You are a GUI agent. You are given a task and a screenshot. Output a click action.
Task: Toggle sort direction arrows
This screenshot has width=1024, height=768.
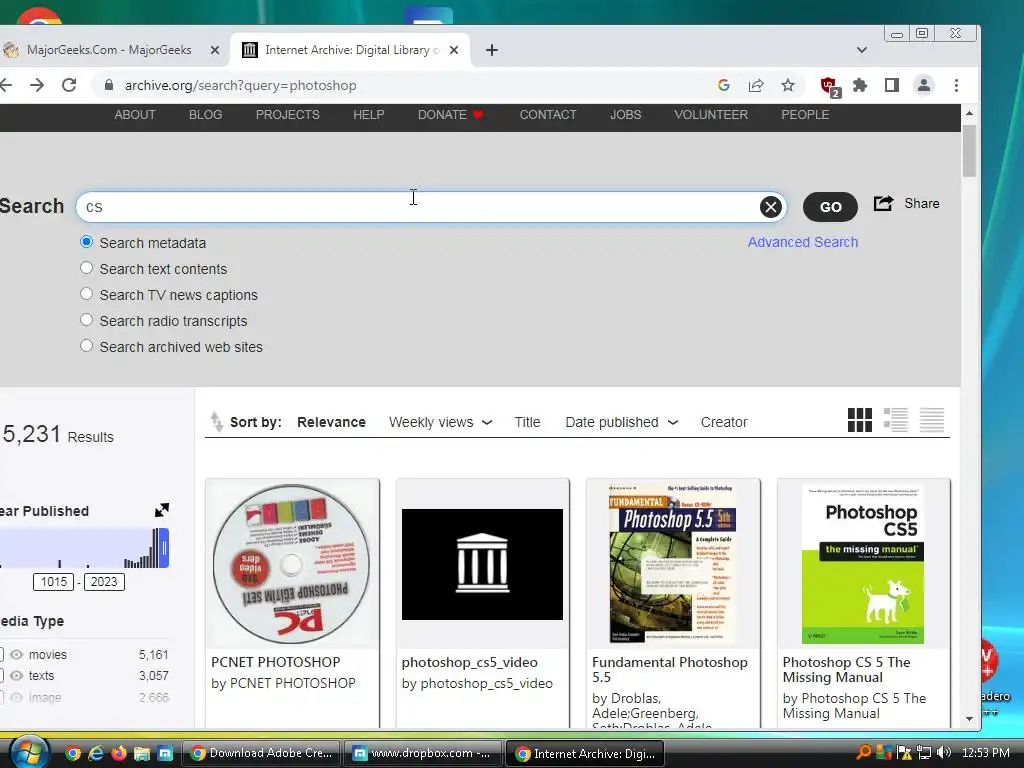pyautogui.click(x=216, y=422)
